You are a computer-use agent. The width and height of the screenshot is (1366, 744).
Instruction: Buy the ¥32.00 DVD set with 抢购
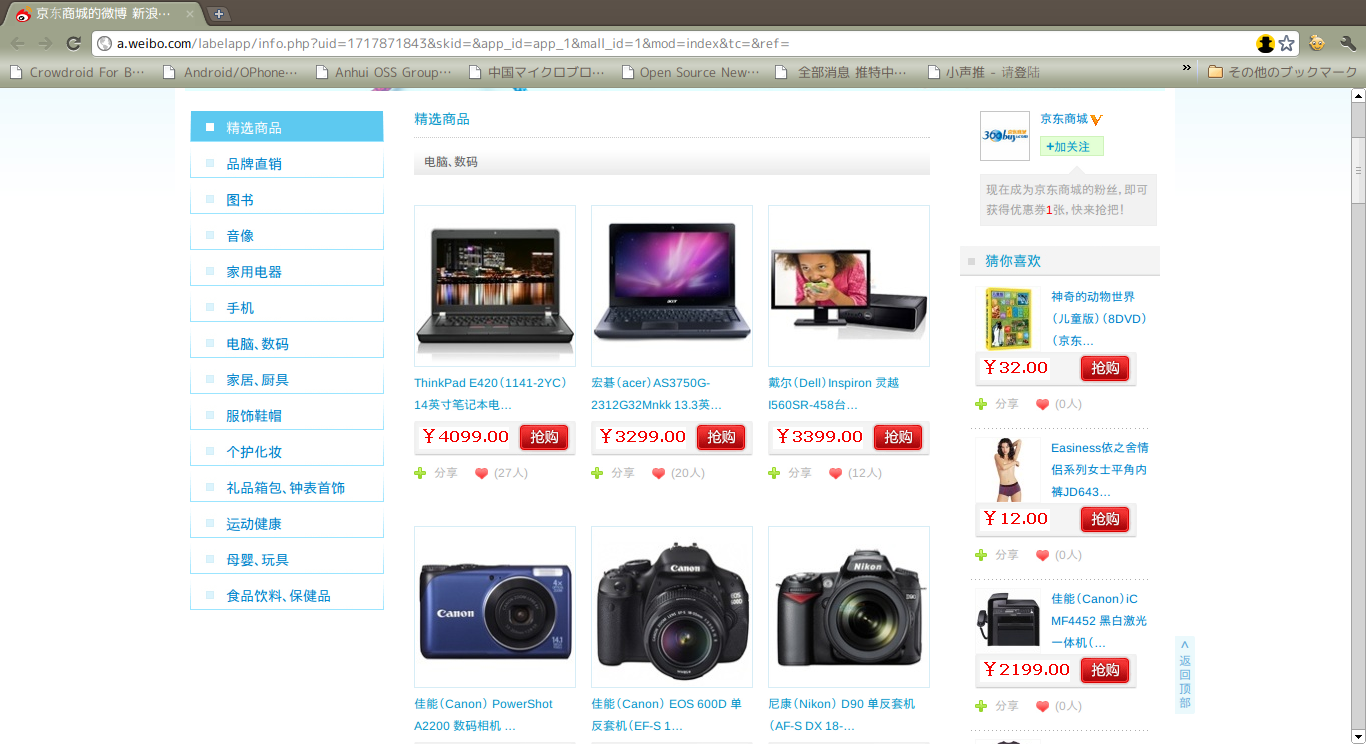[1105, 368]
